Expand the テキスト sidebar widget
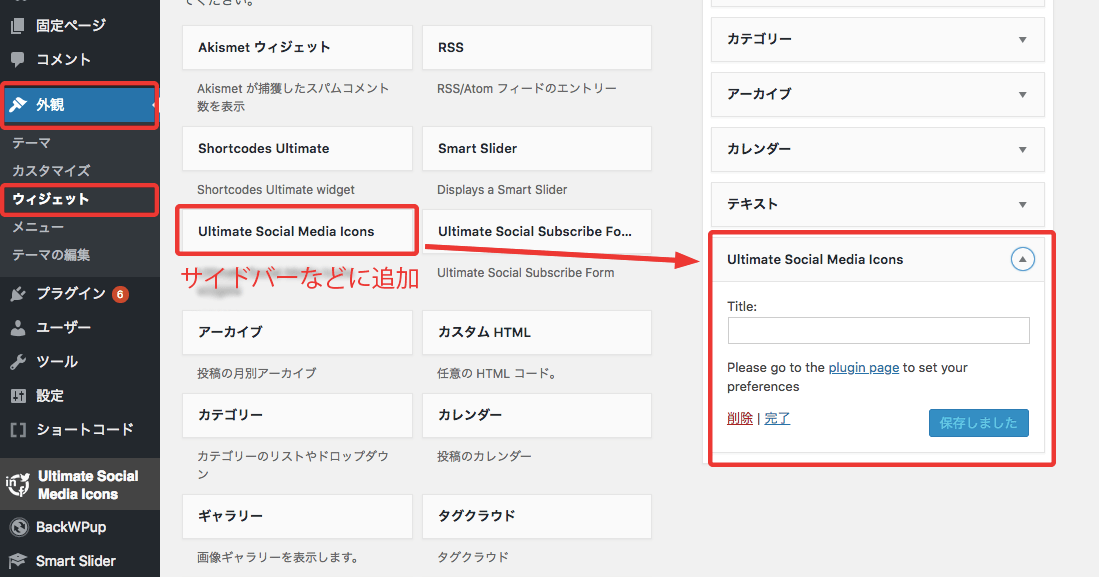Screen dimensions: 1099x577 (1022, 204)
